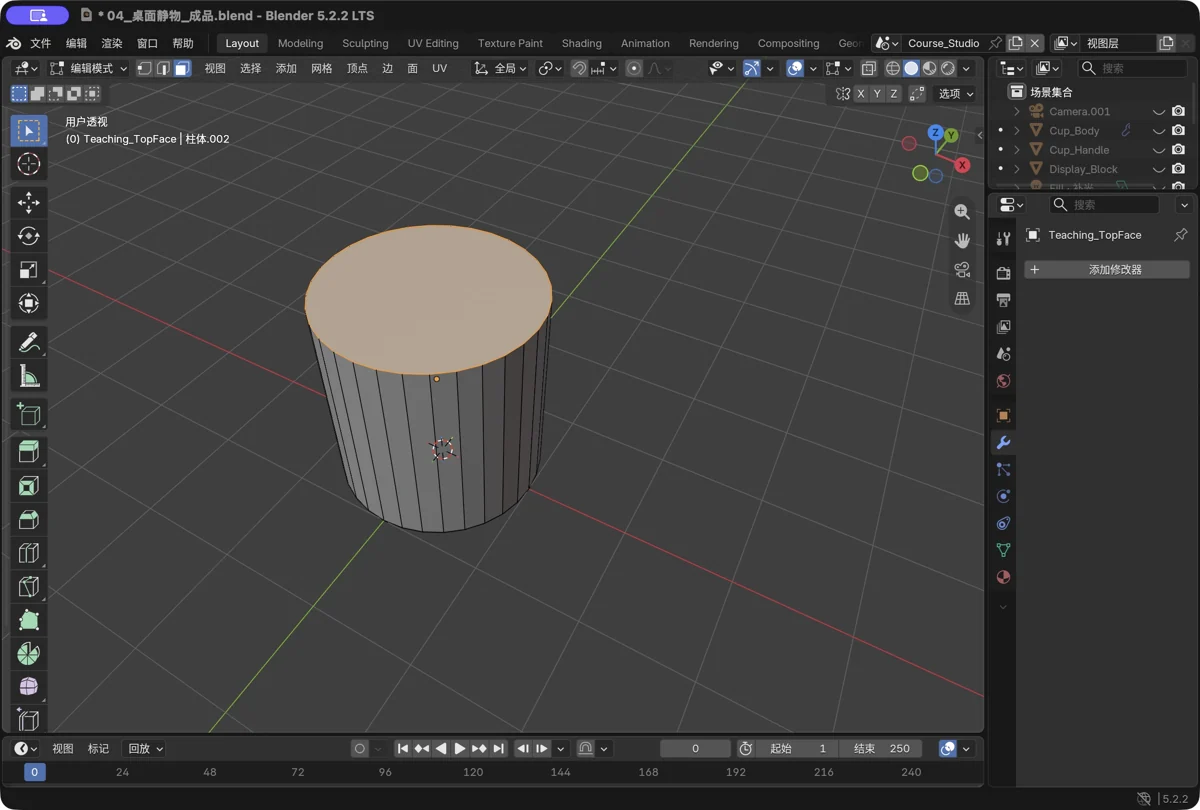Select the Transform tool
This screenshot has width=1200, height=810.
pyautogui.click(x=28, y=303)
